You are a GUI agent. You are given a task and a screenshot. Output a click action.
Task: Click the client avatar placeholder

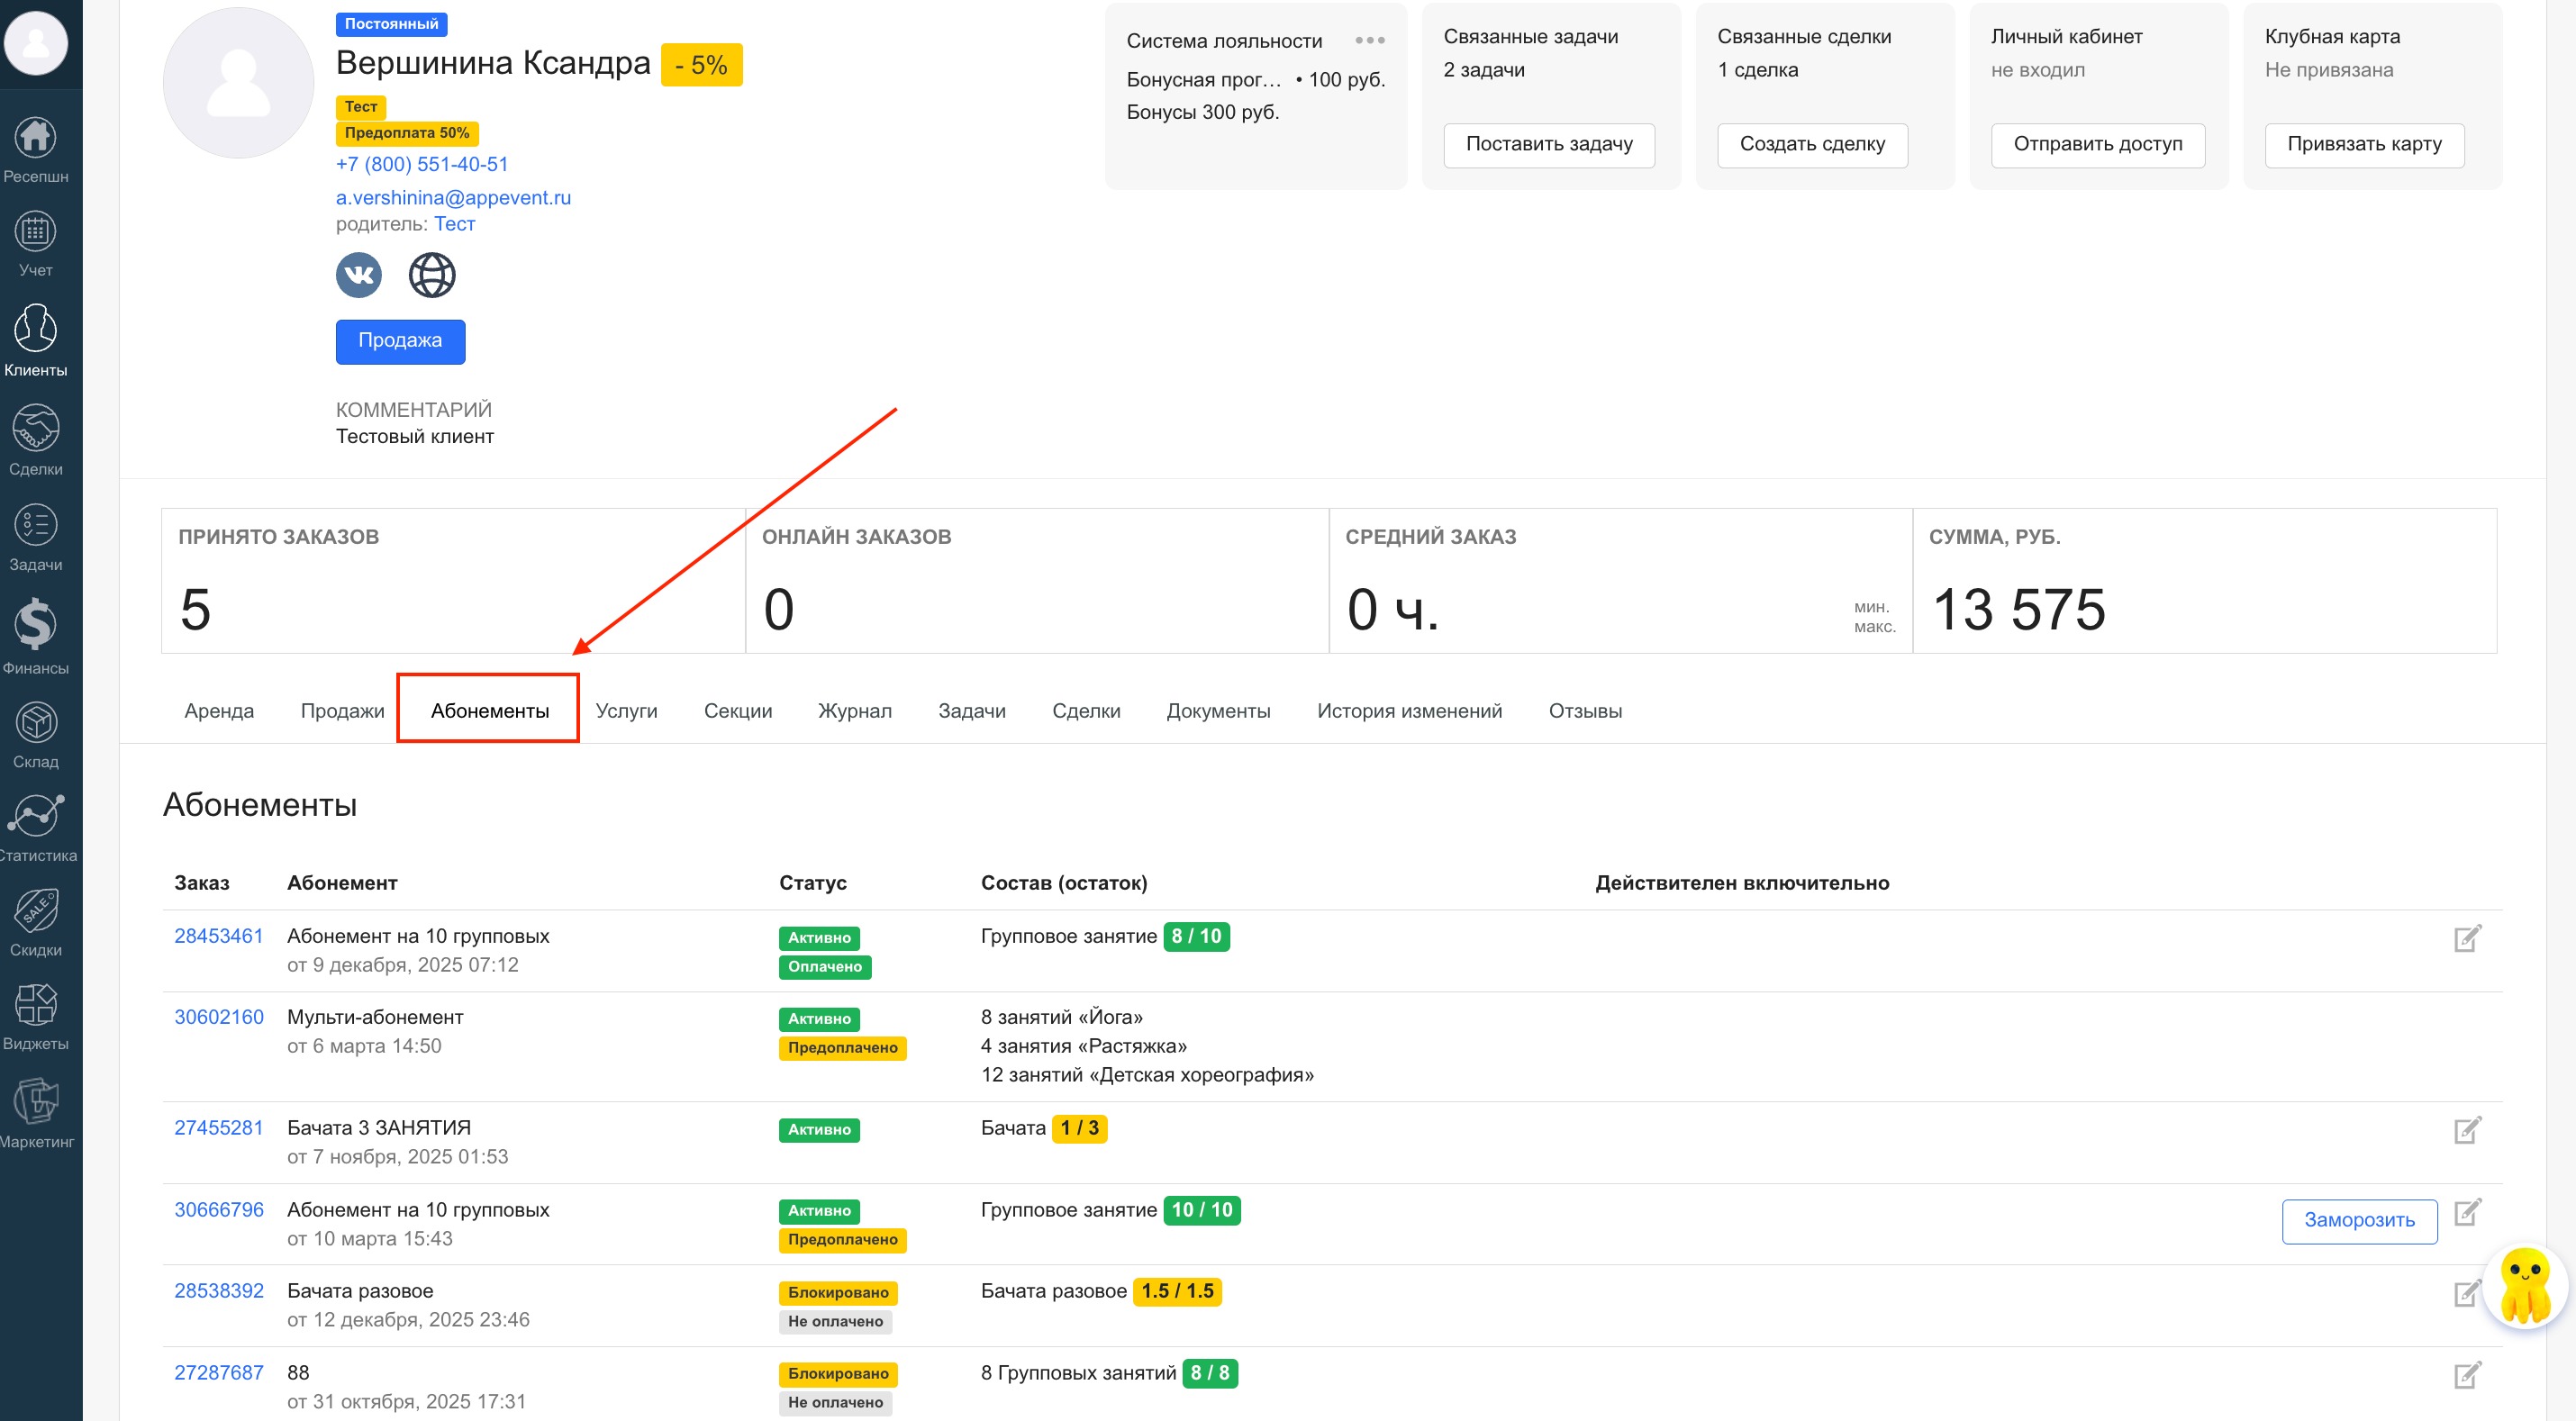pos(239,83)
